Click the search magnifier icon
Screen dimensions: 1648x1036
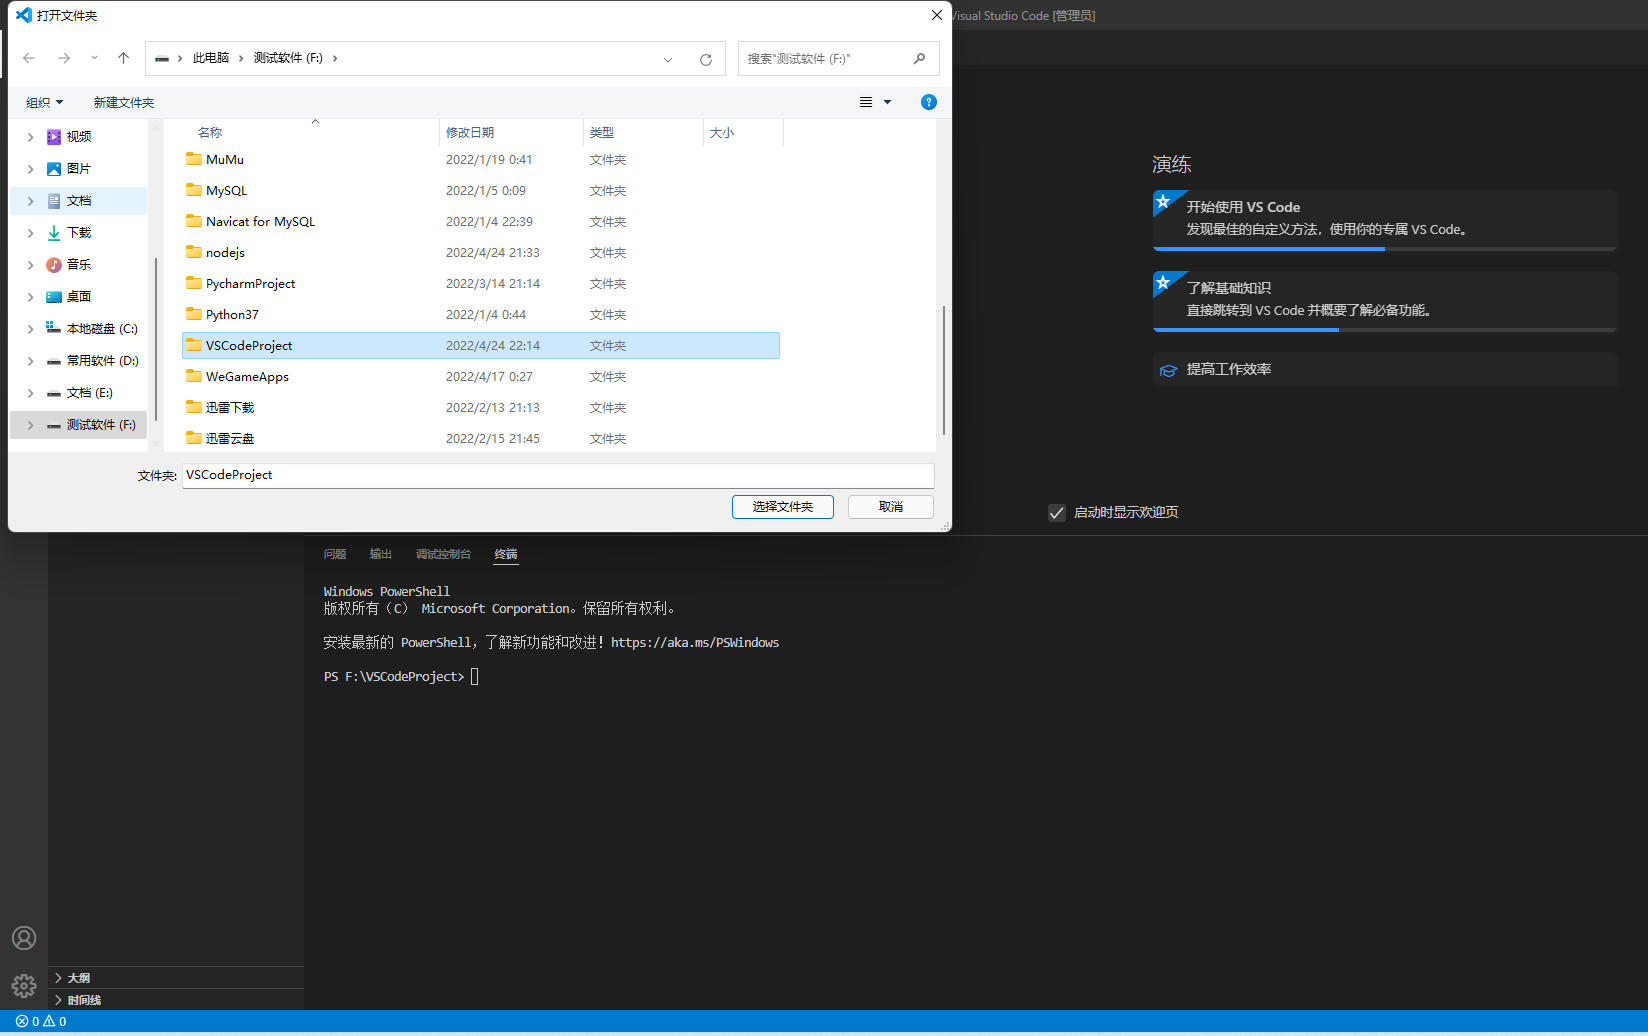[920, 59]
